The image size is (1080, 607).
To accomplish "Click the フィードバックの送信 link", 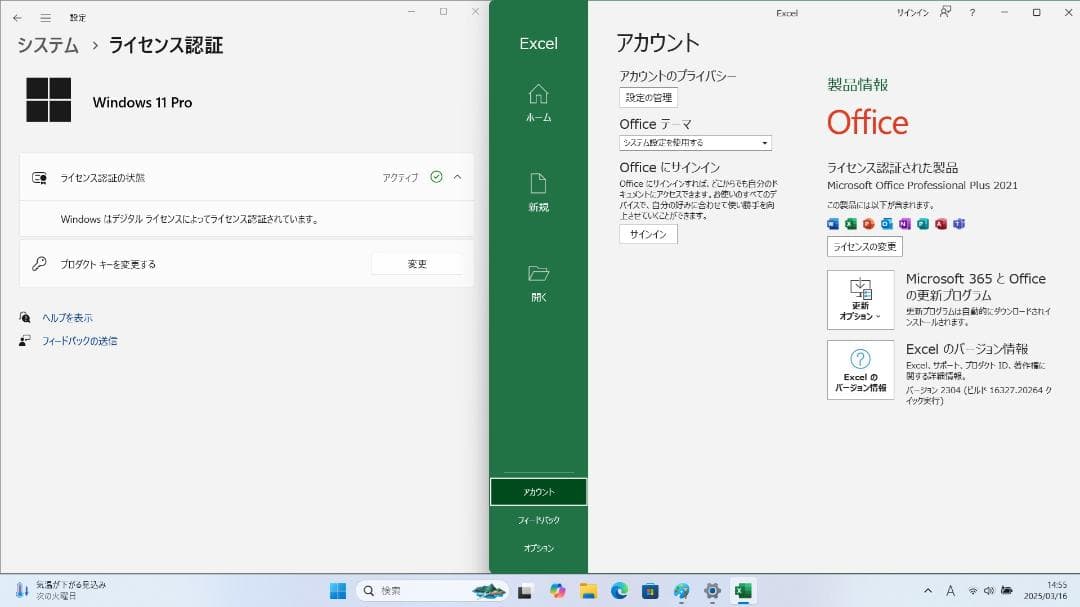I will pos(80,341).
